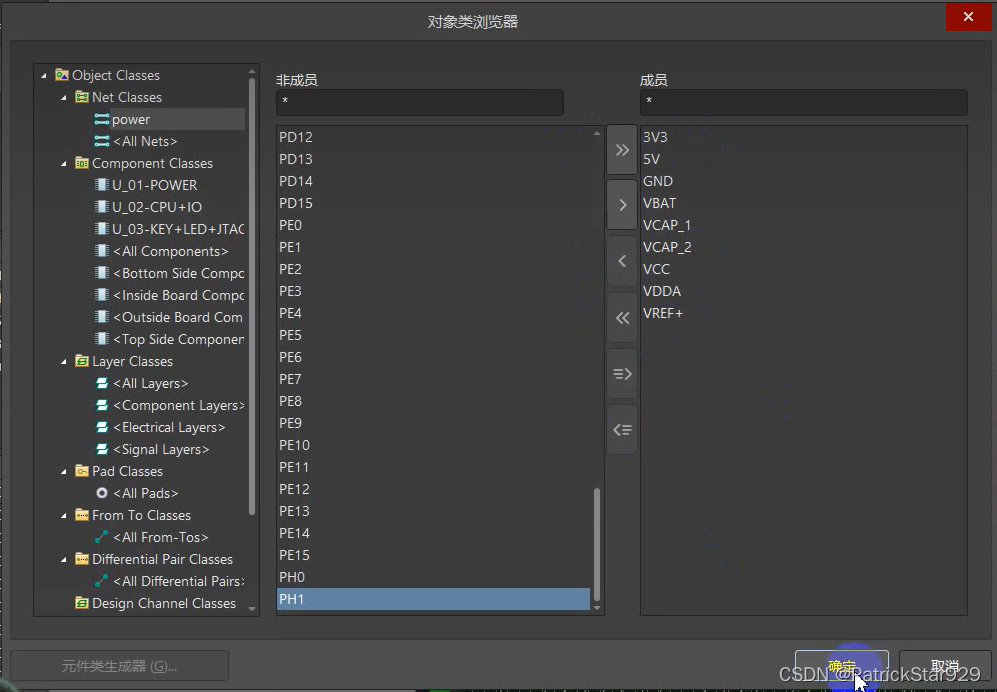Click the single left arrow remove button

click(x=622, y=261)
